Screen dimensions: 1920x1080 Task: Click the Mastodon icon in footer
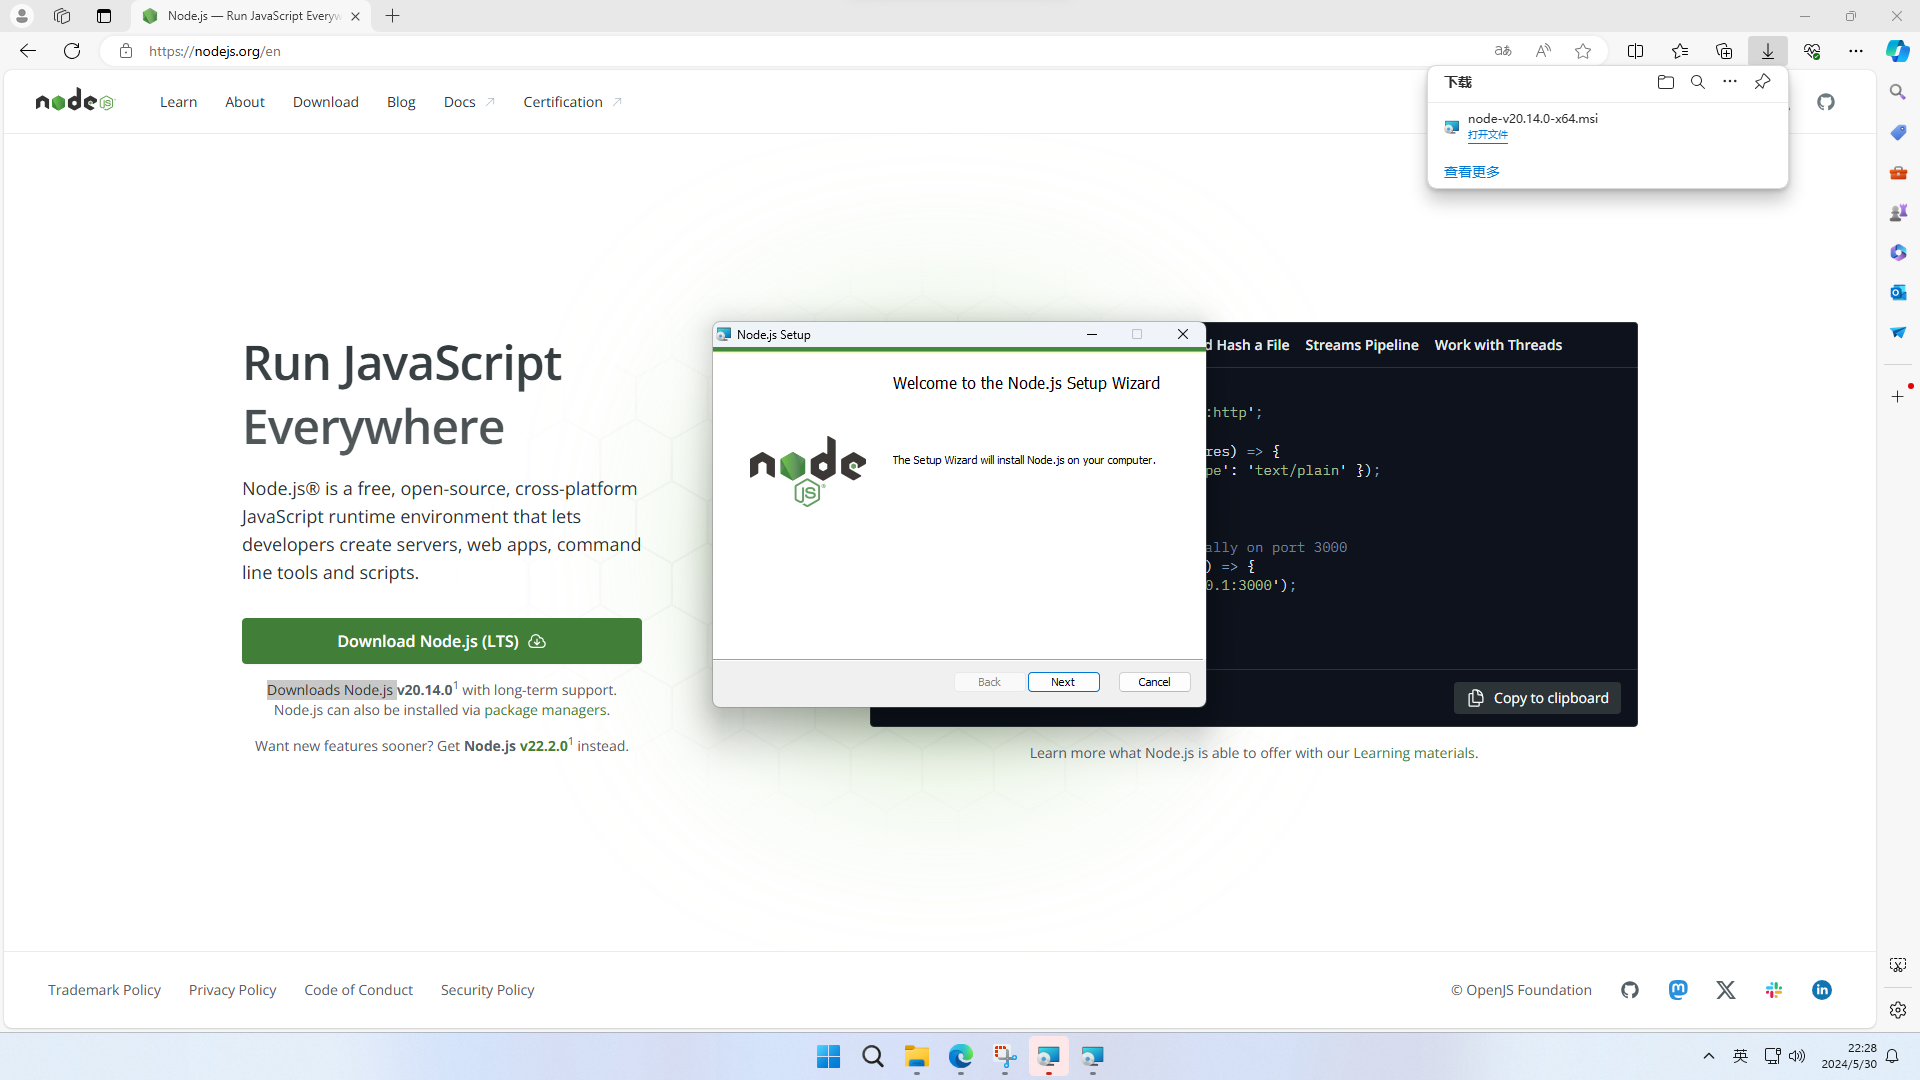point(1678,990)
